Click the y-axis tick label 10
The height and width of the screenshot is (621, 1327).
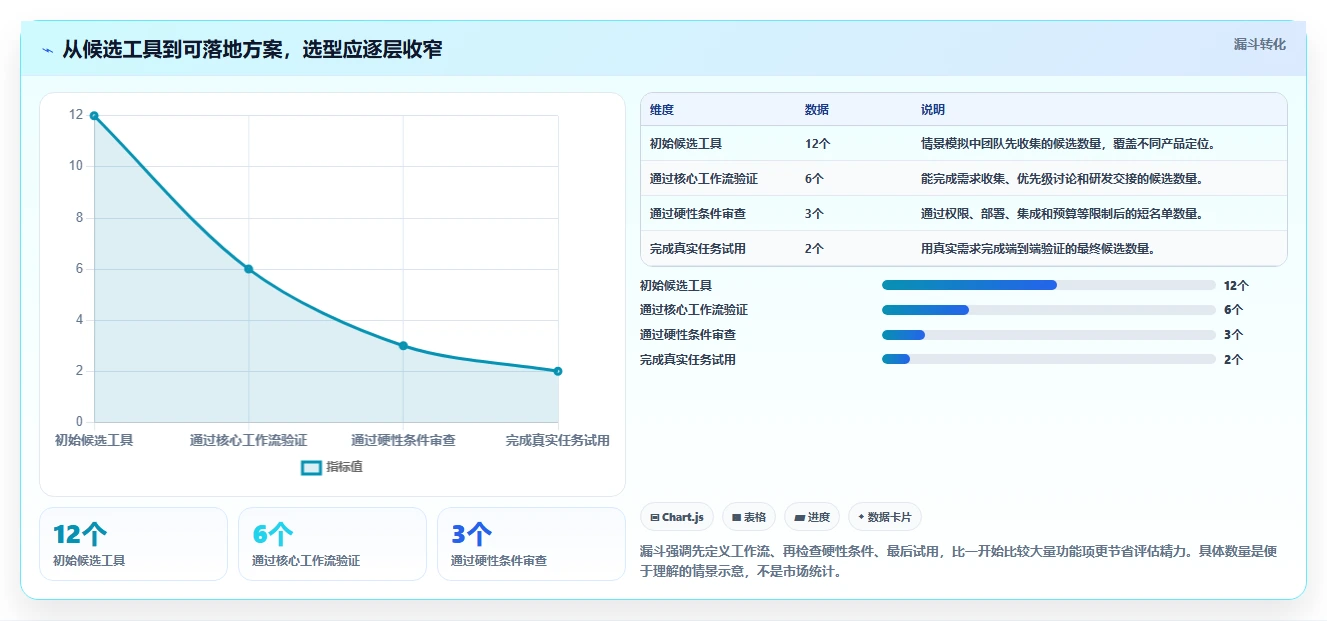(x=76, y=166)
